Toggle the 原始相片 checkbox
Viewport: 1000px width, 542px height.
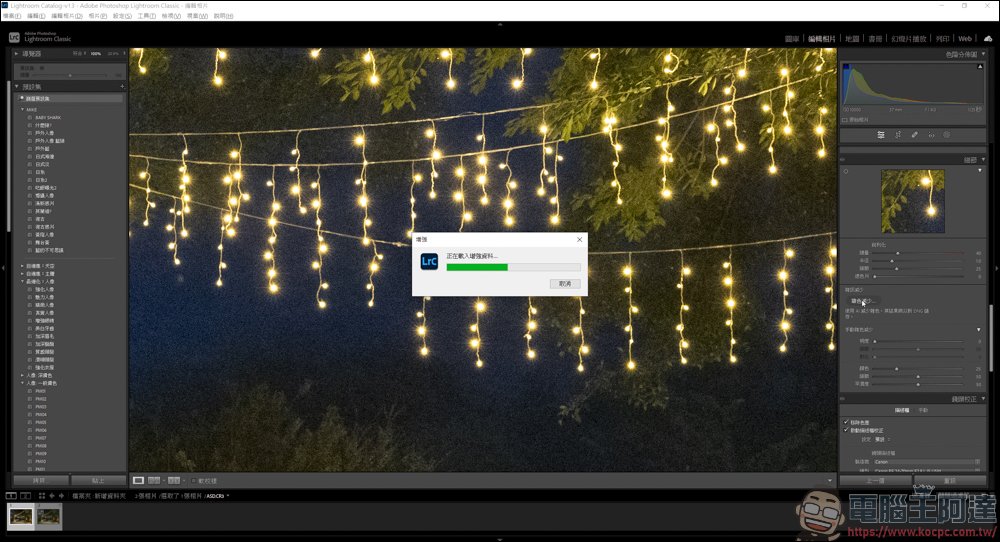(x=845, y=120)
